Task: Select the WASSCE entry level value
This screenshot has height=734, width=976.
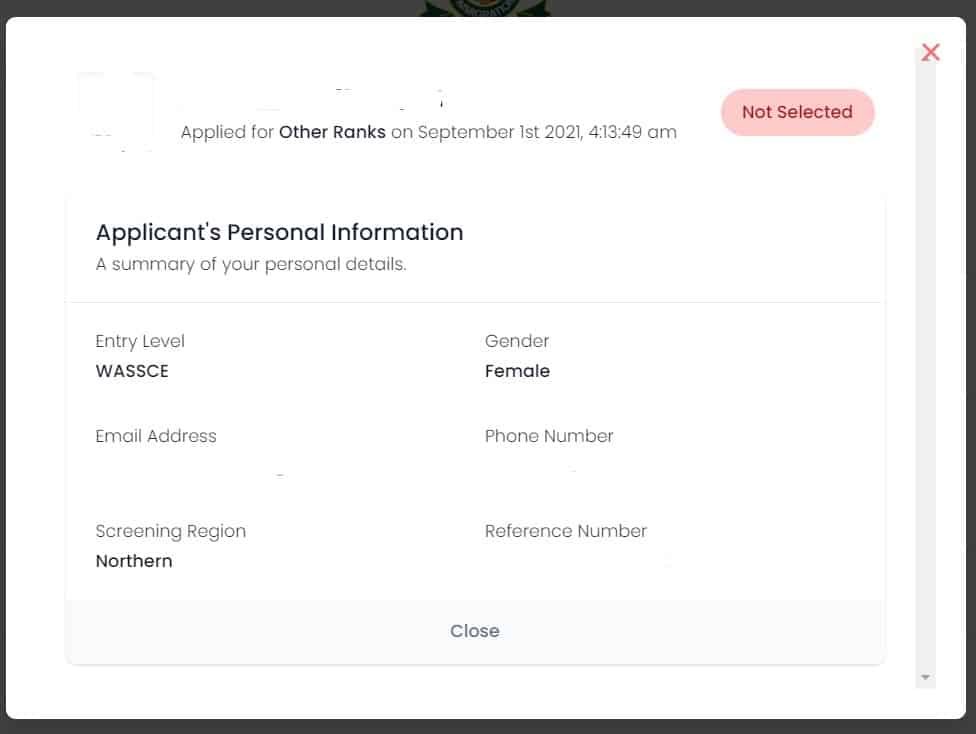Action: pyautogui.click(x=132, y=371)
